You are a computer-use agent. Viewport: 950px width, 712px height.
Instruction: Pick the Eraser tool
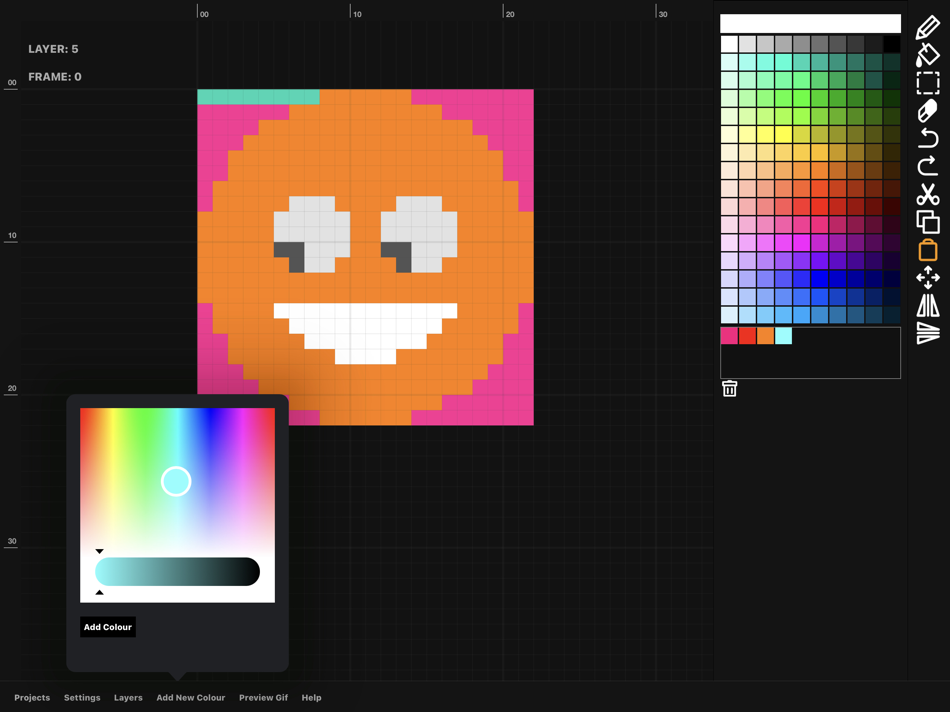point(927,110)
